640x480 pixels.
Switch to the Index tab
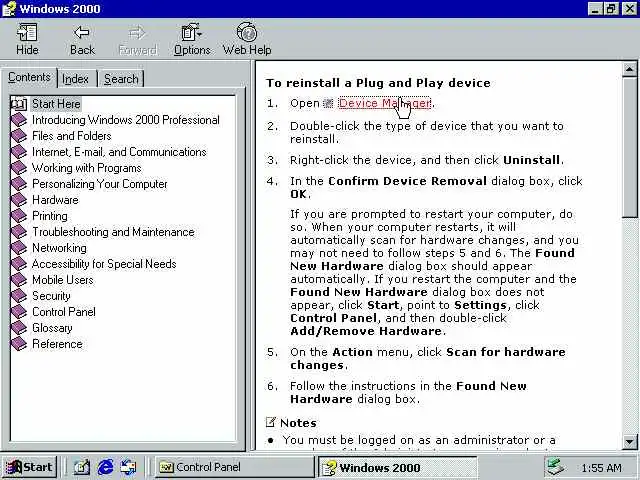coord(76,79)
